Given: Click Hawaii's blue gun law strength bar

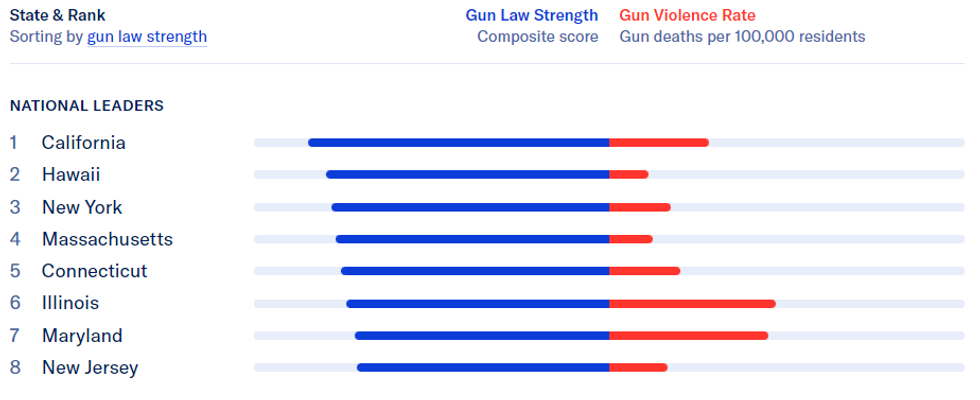Looking at the screenshot, I should (x=468, y=175).
